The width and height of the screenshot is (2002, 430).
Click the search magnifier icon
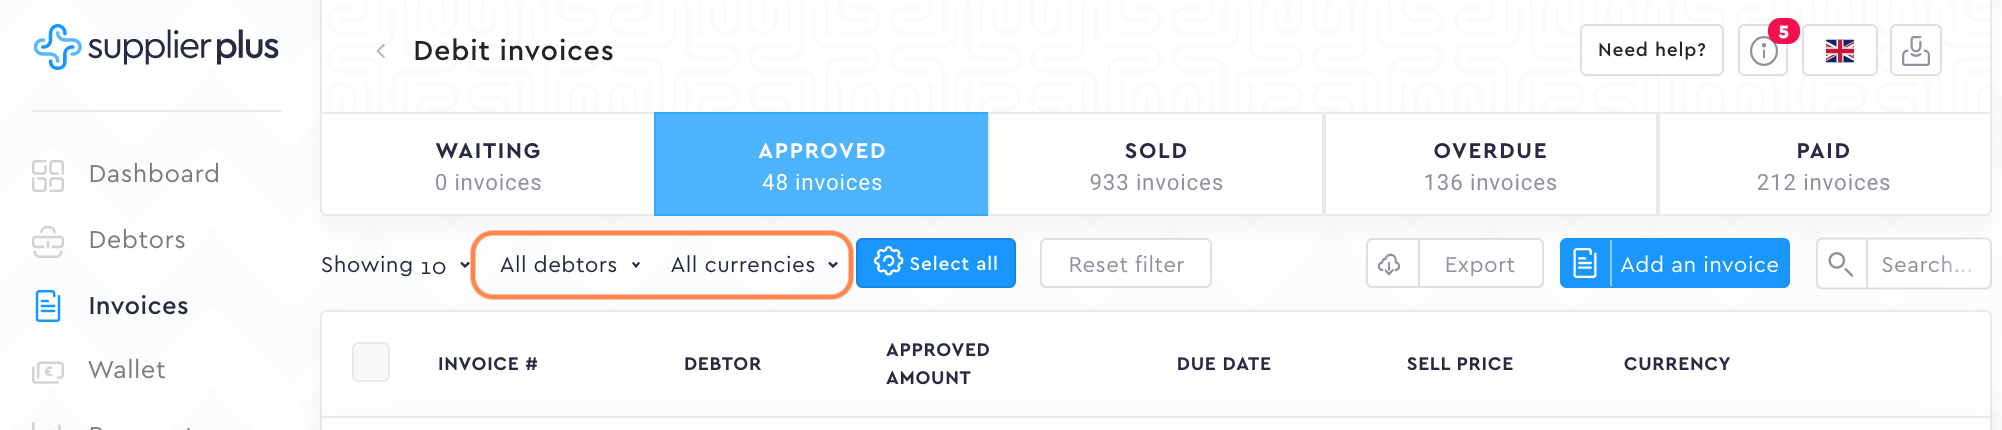tap(1840, 264)
